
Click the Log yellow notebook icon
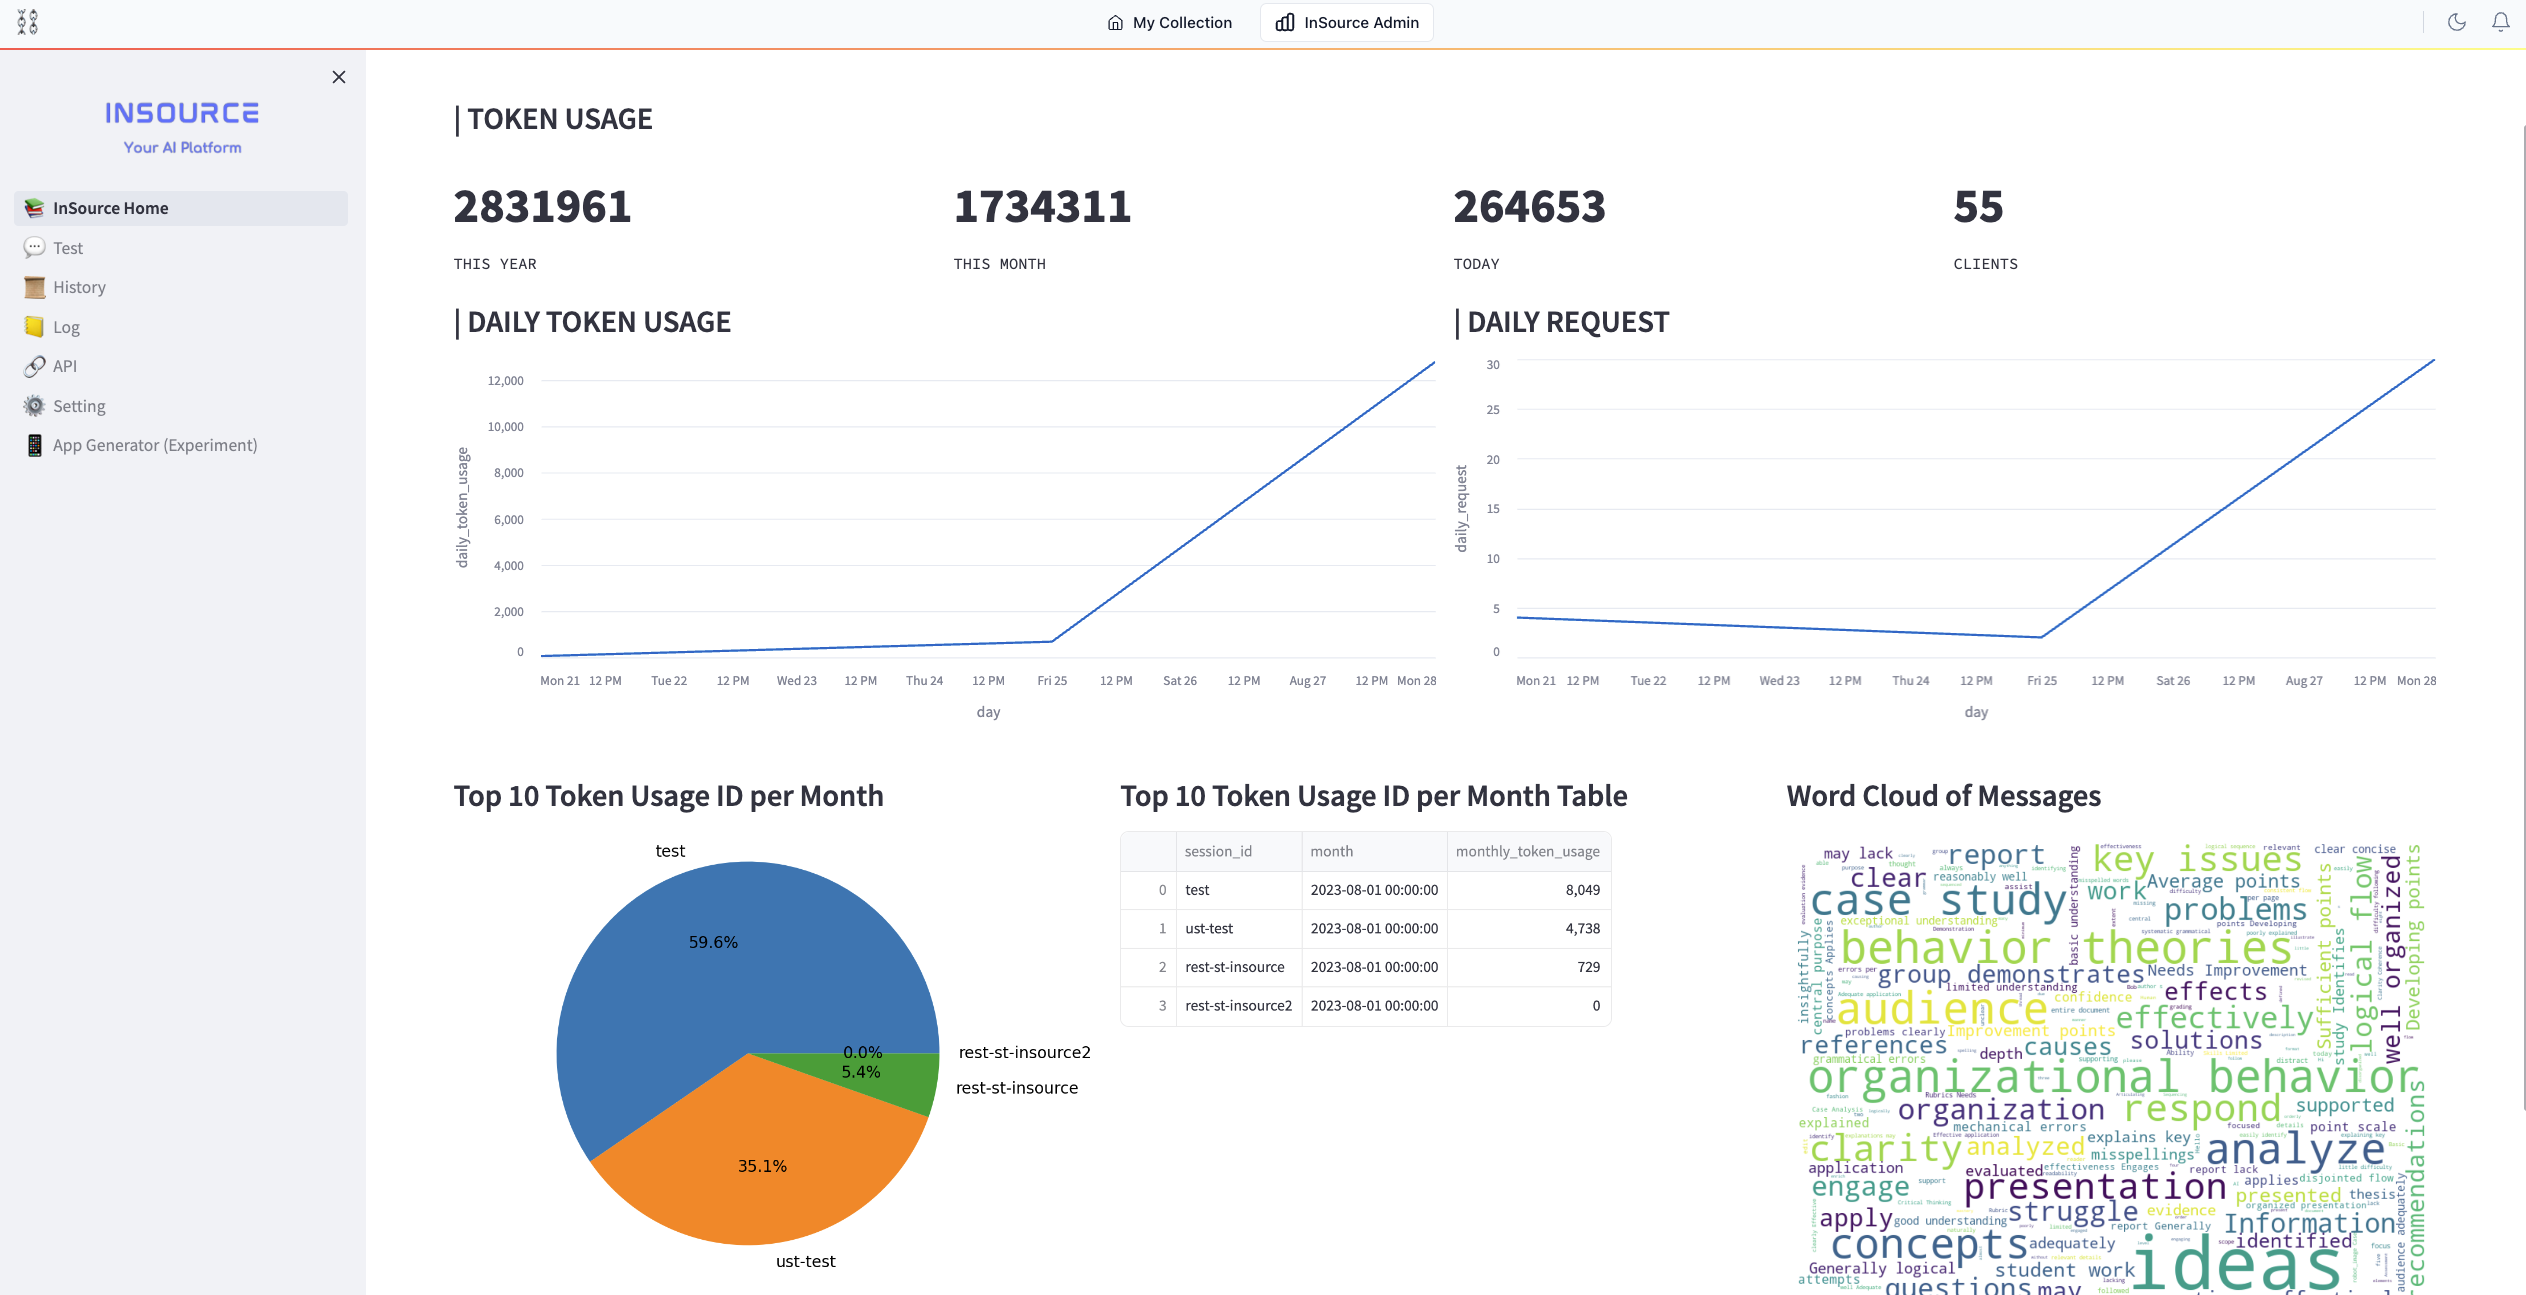click(x=34, y=327)
